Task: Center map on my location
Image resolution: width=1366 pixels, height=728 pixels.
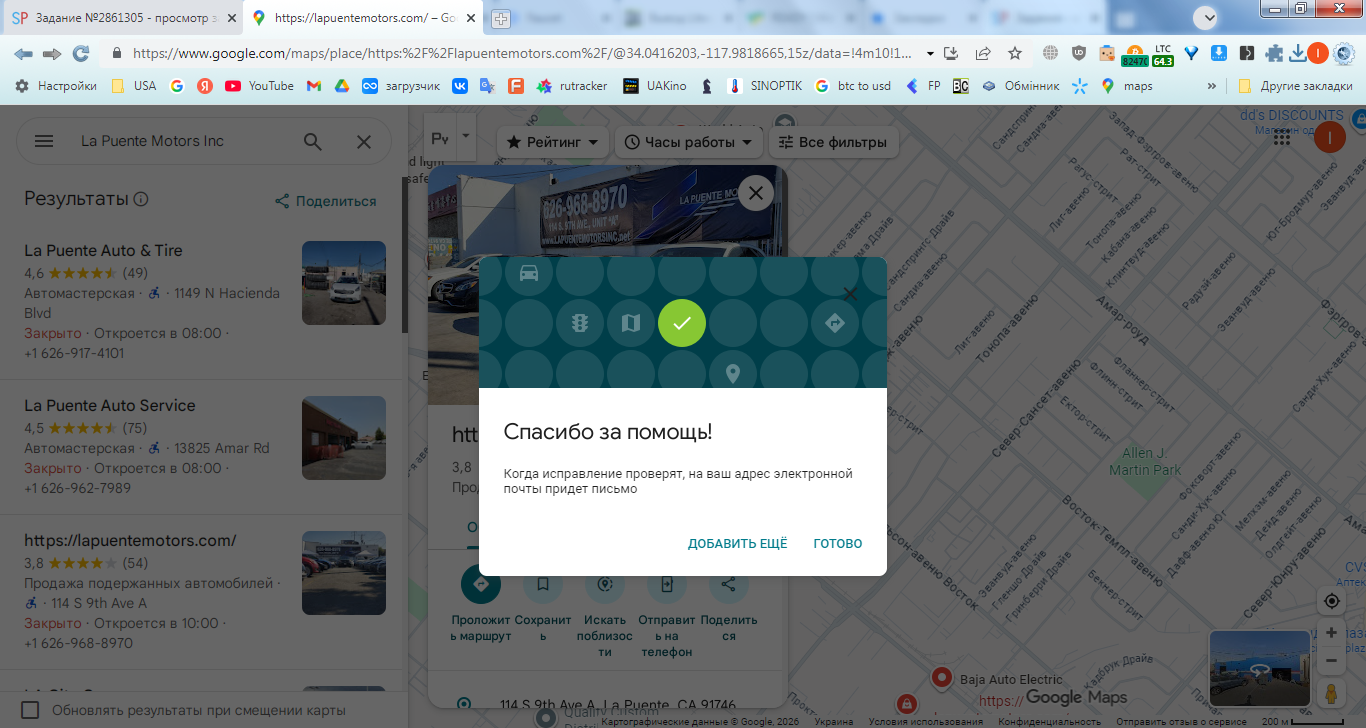Action: point(1331,601)
